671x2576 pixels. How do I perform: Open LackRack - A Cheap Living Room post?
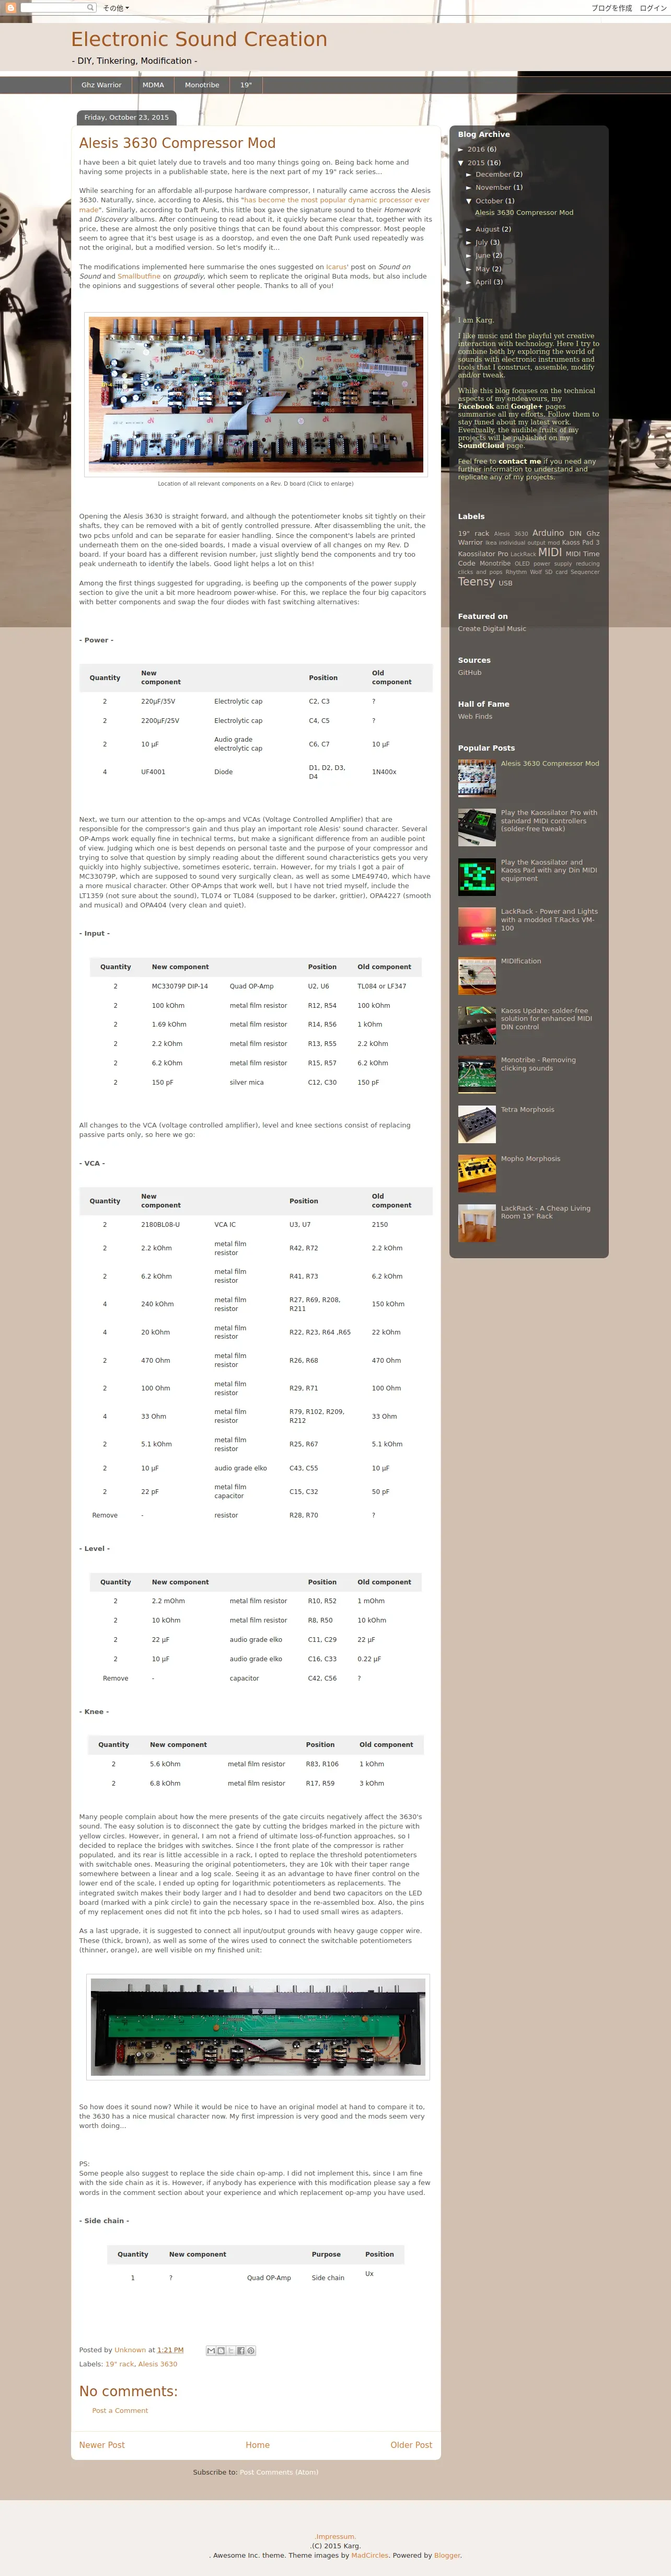pos(546,1212)
